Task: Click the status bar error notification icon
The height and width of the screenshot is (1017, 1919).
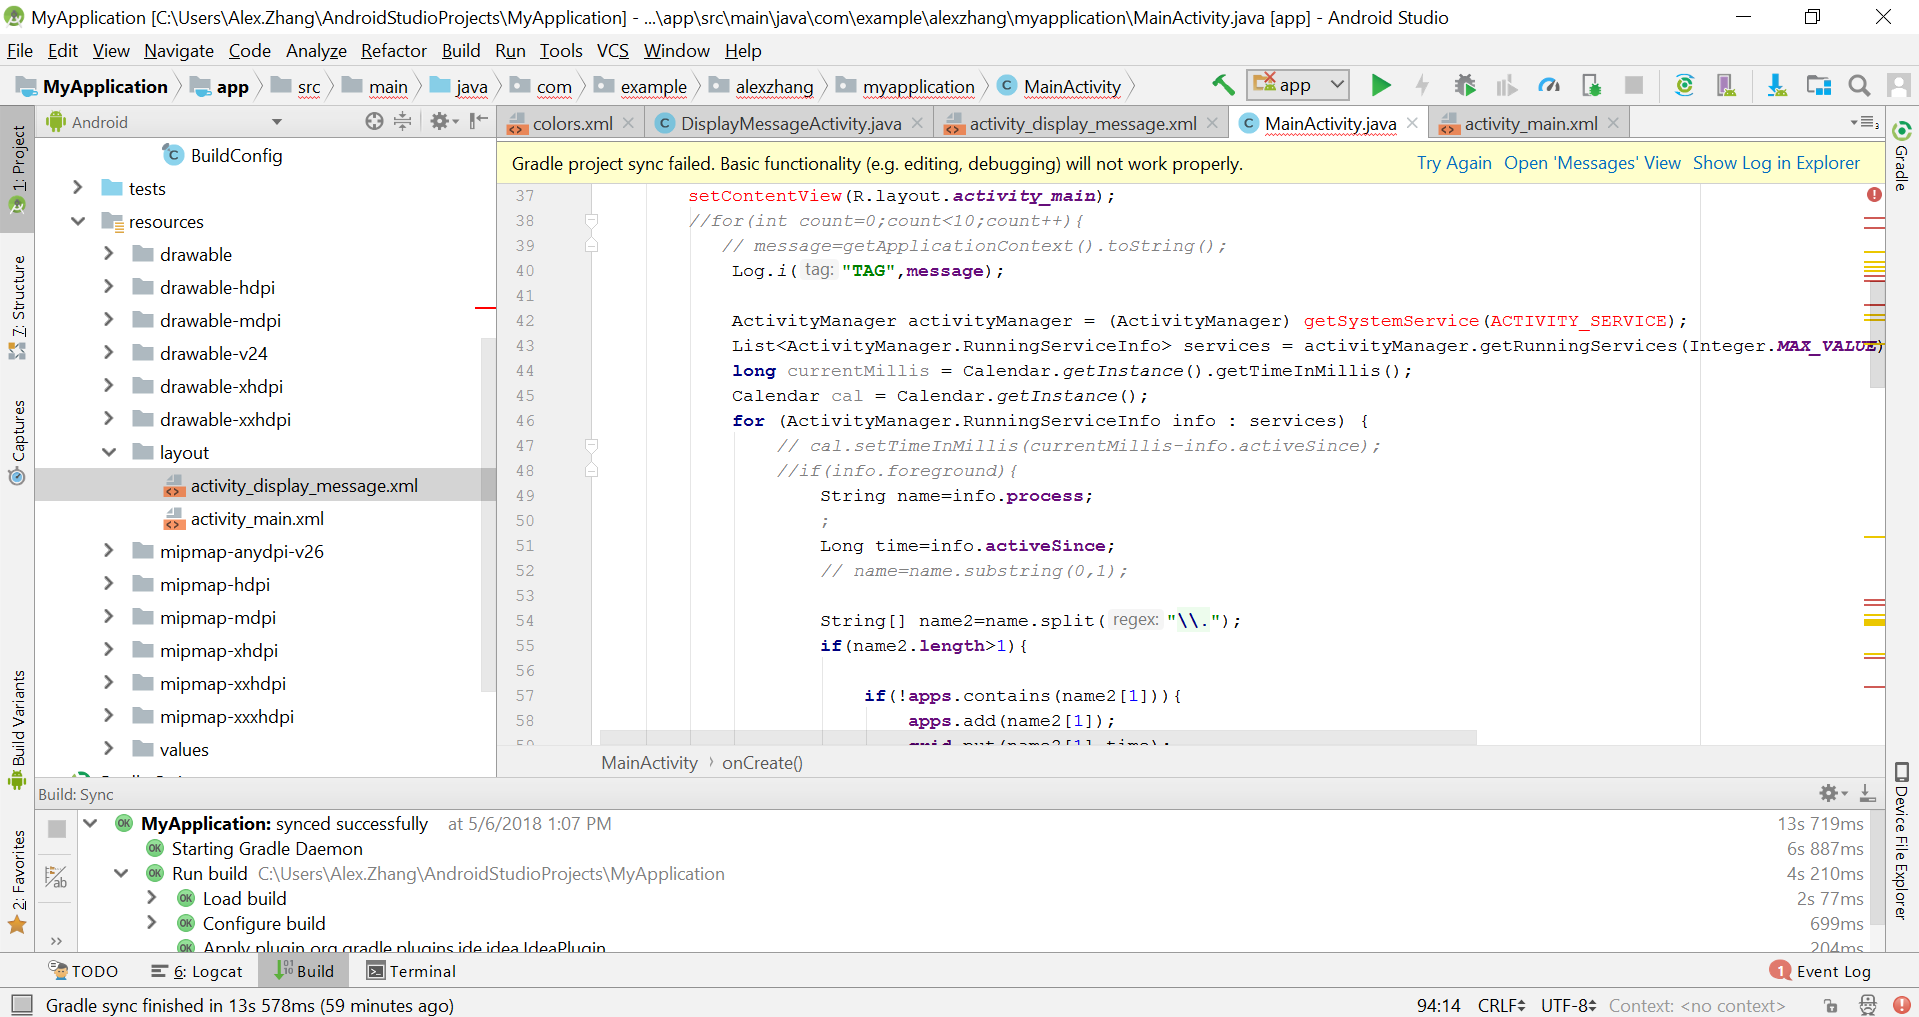Action: click(x=1901, y=1005)
